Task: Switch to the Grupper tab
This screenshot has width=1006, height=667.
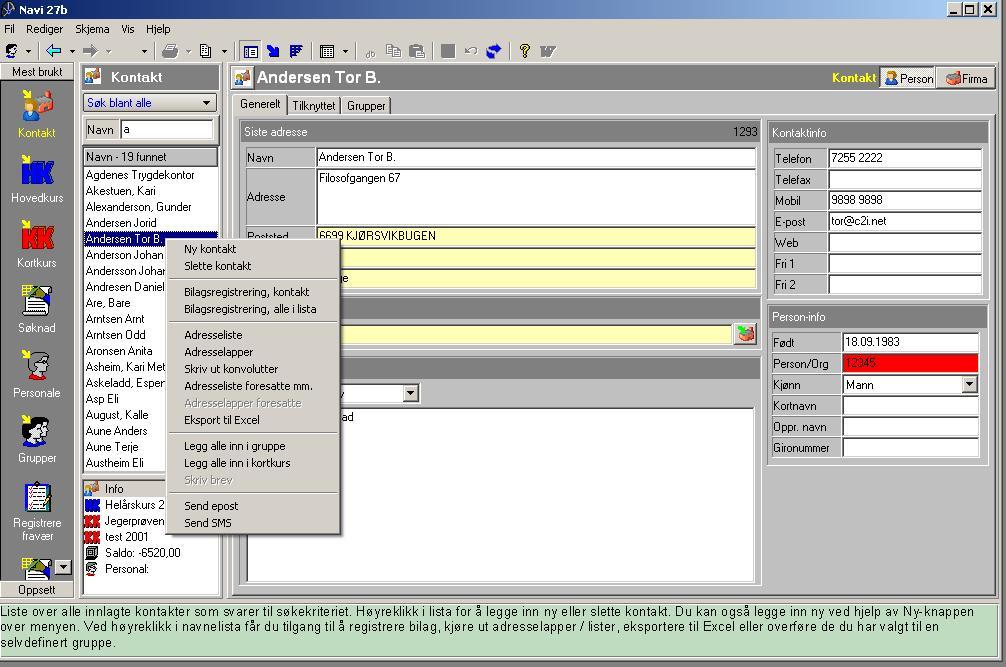Action: coord(366,106)
